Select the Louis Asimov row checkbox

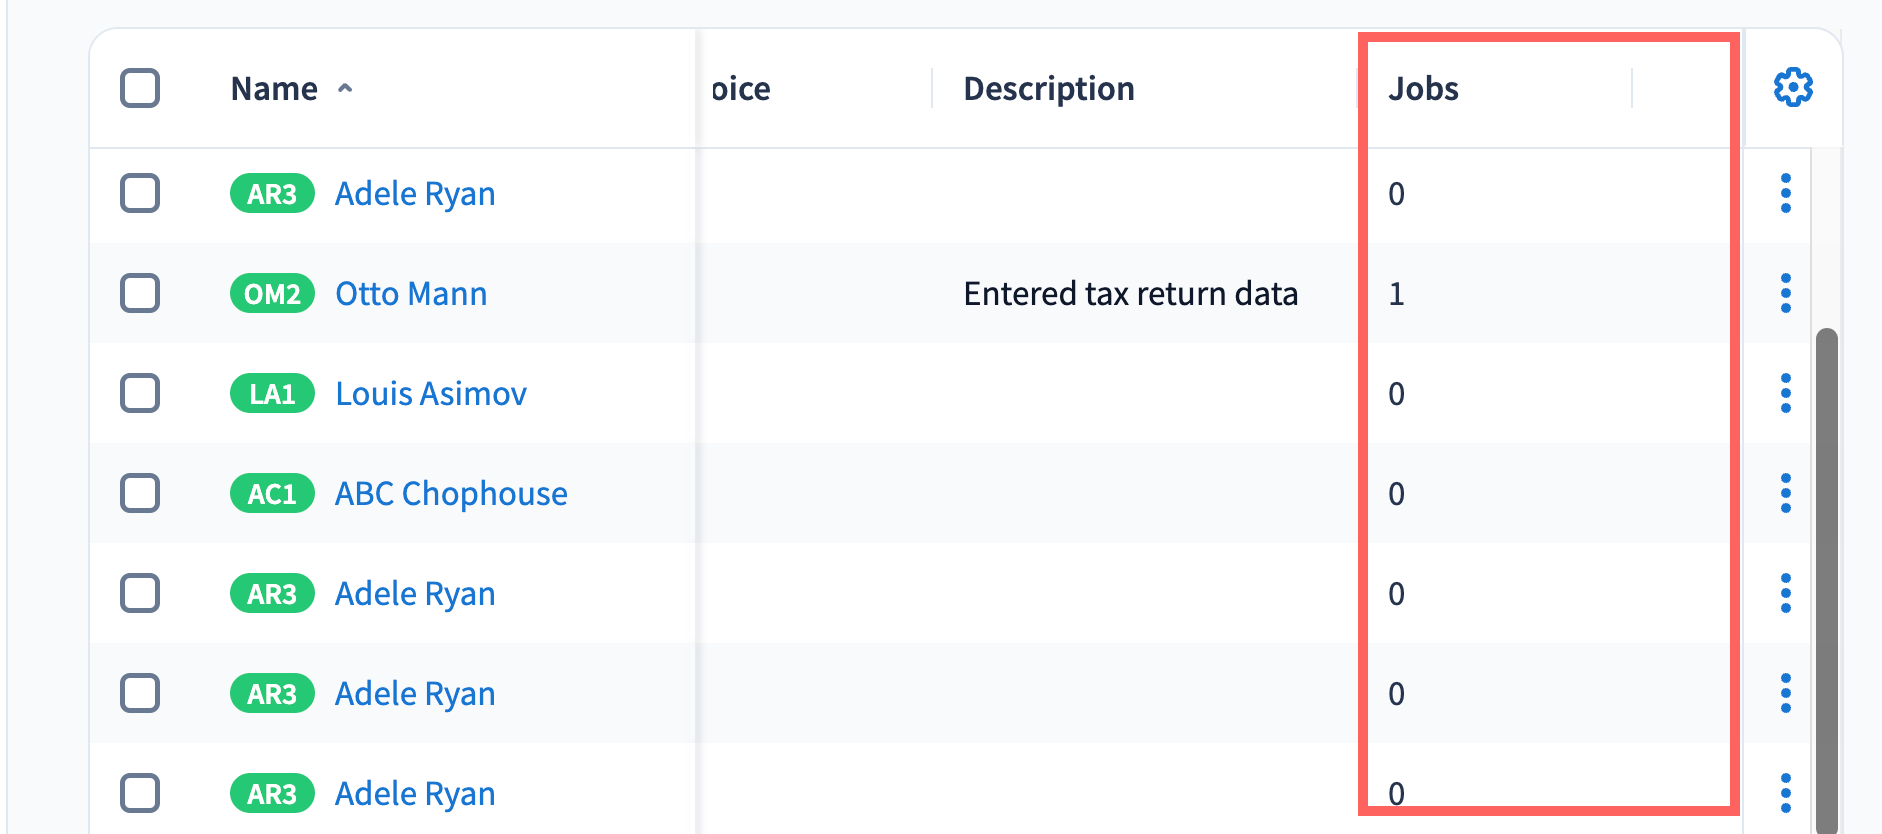[x=140, y=393]
